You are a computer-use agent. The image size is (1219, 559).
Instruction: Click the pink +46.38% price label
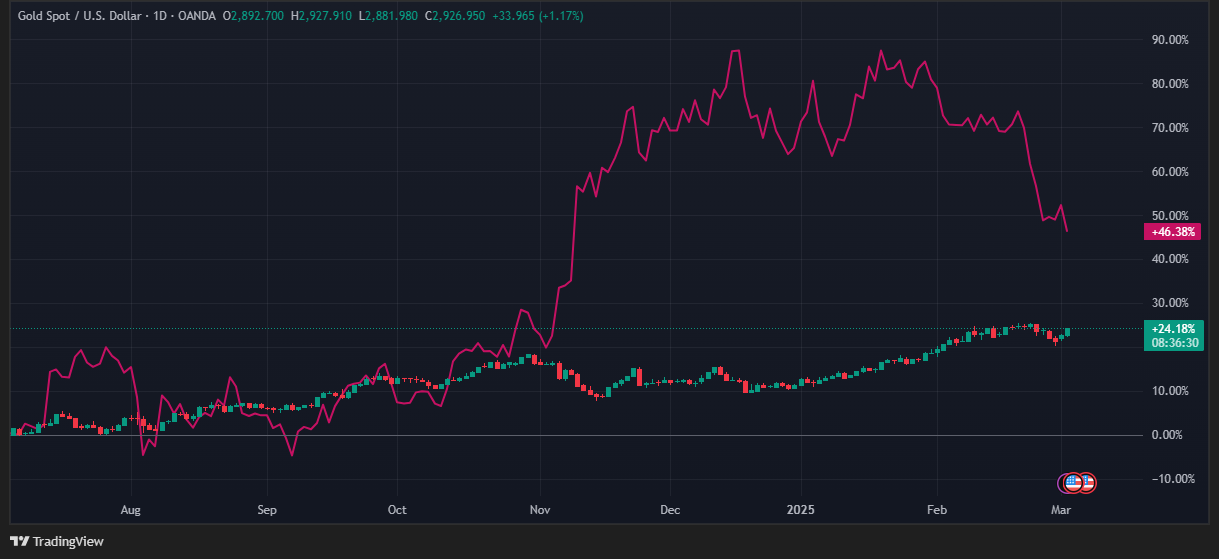(x=1171, y=231)
